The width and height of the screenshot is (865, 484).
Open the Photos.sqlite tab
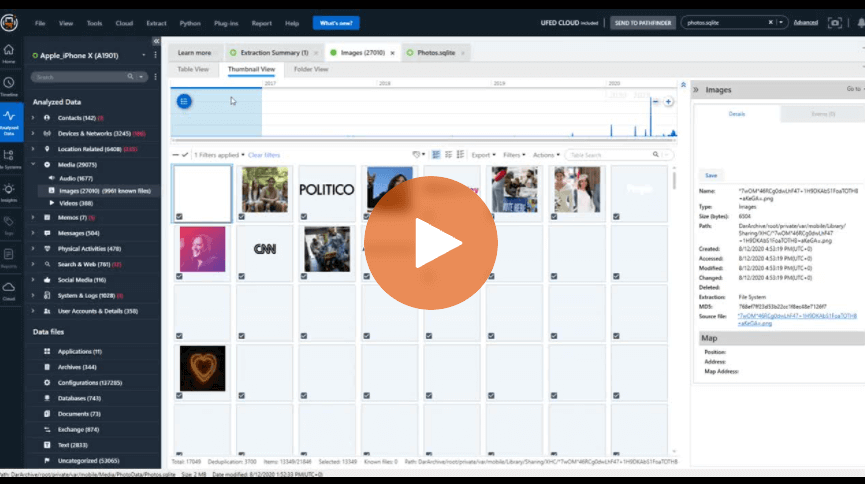click(436, 53)
